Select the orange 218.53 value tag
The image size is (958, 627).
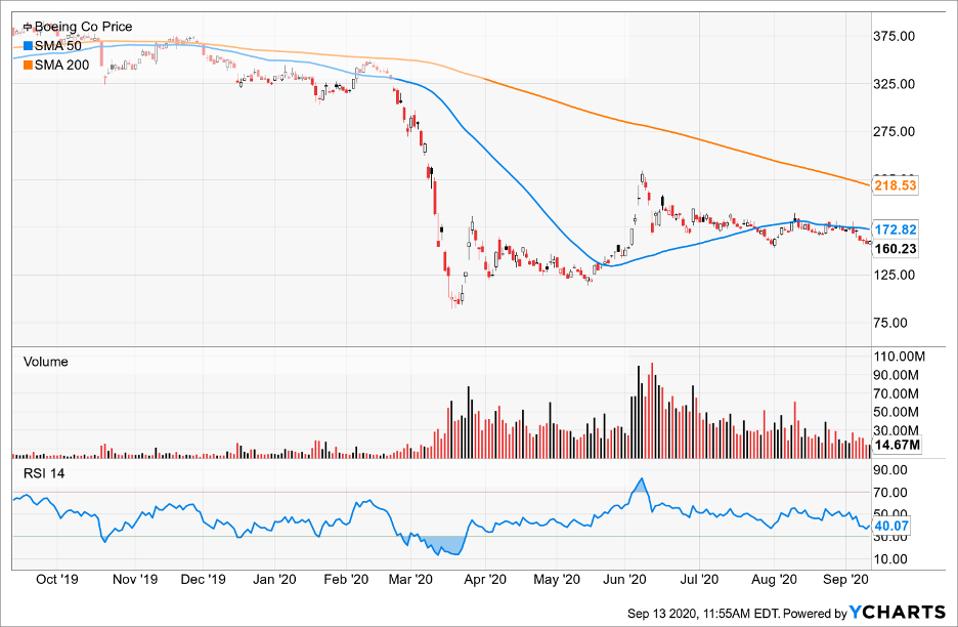[895, 186]
